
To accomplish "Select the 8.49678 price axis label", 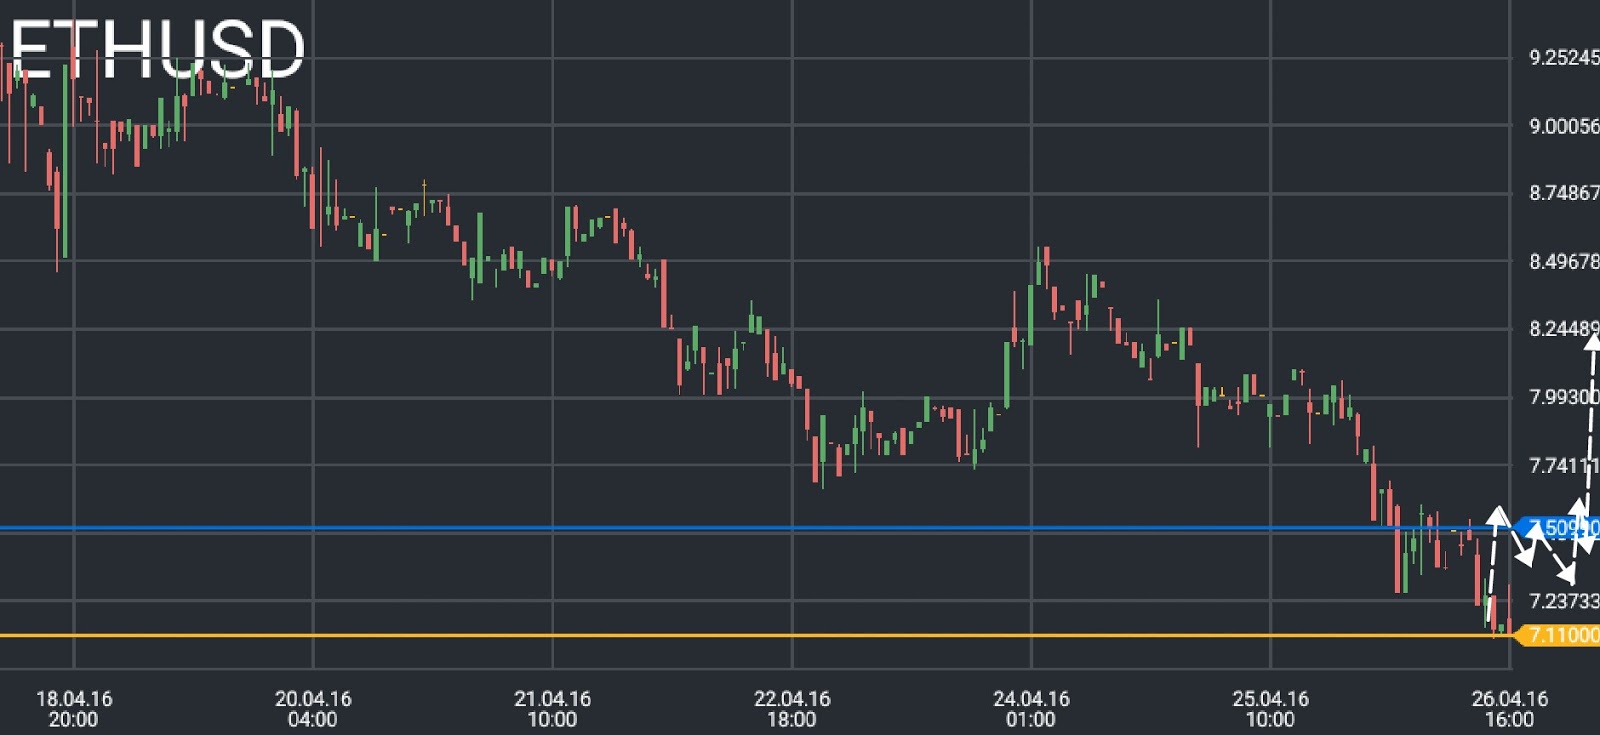I will tap(1564, 261).
